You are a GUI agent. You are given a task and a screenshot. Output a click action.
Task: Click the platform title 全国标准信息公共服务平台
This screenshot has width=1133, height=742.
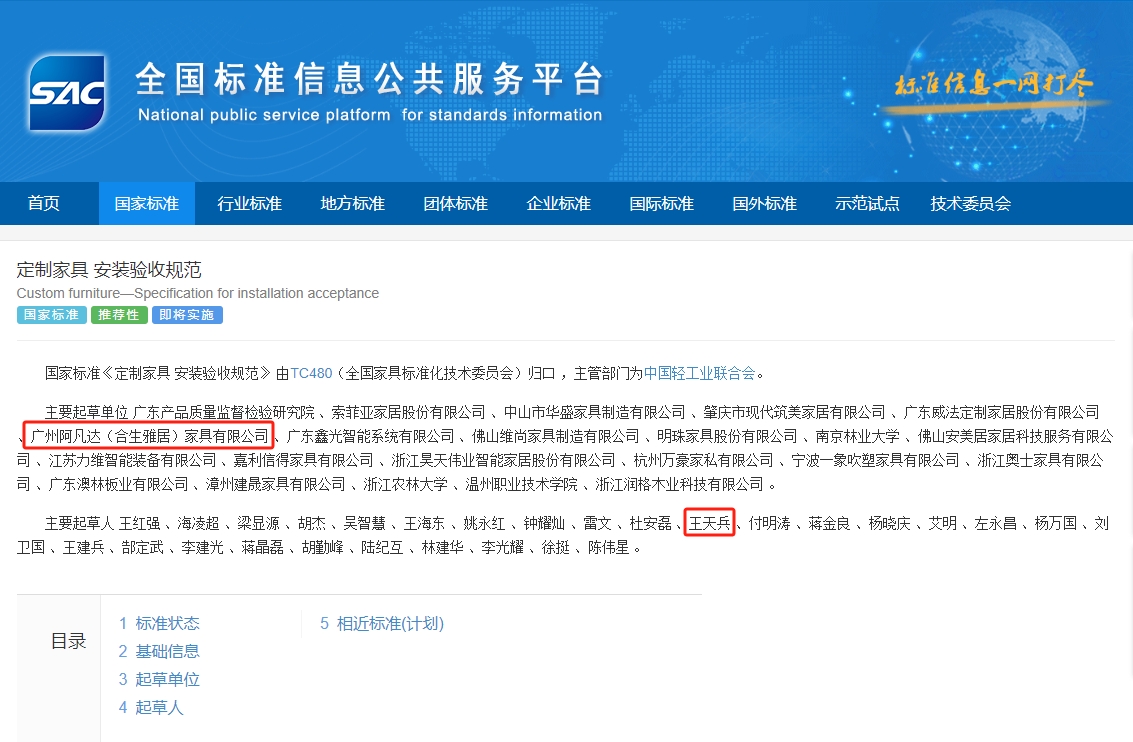pos(369,79)
